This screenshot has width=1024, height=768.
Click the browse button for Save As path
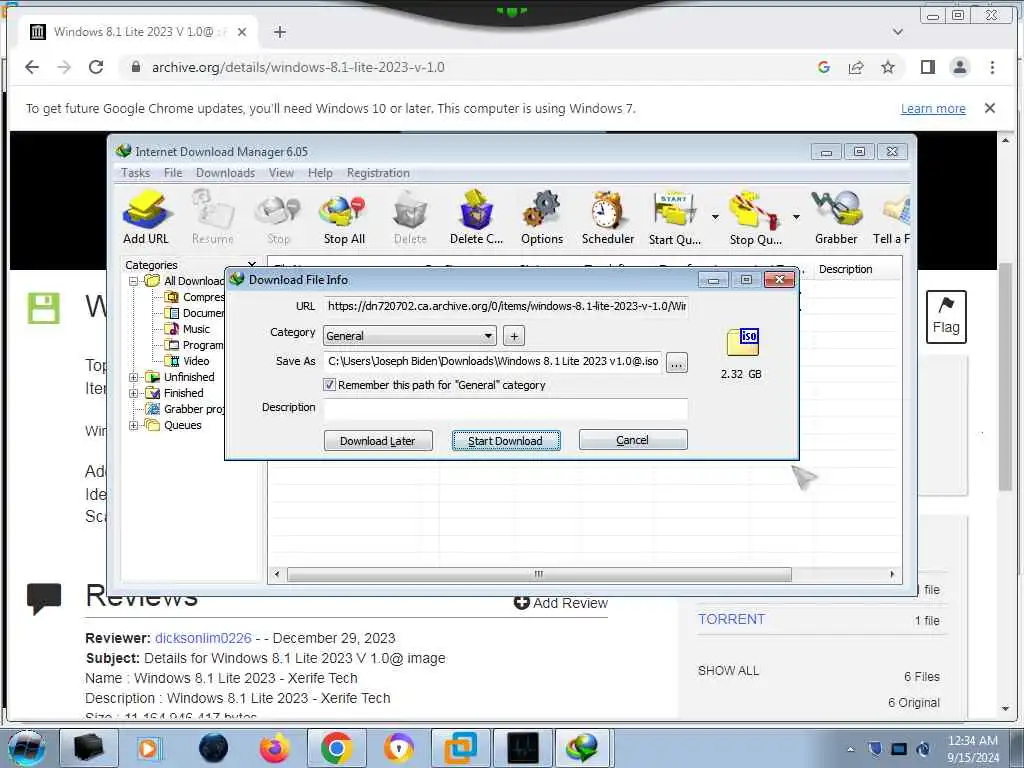point(677,362)
